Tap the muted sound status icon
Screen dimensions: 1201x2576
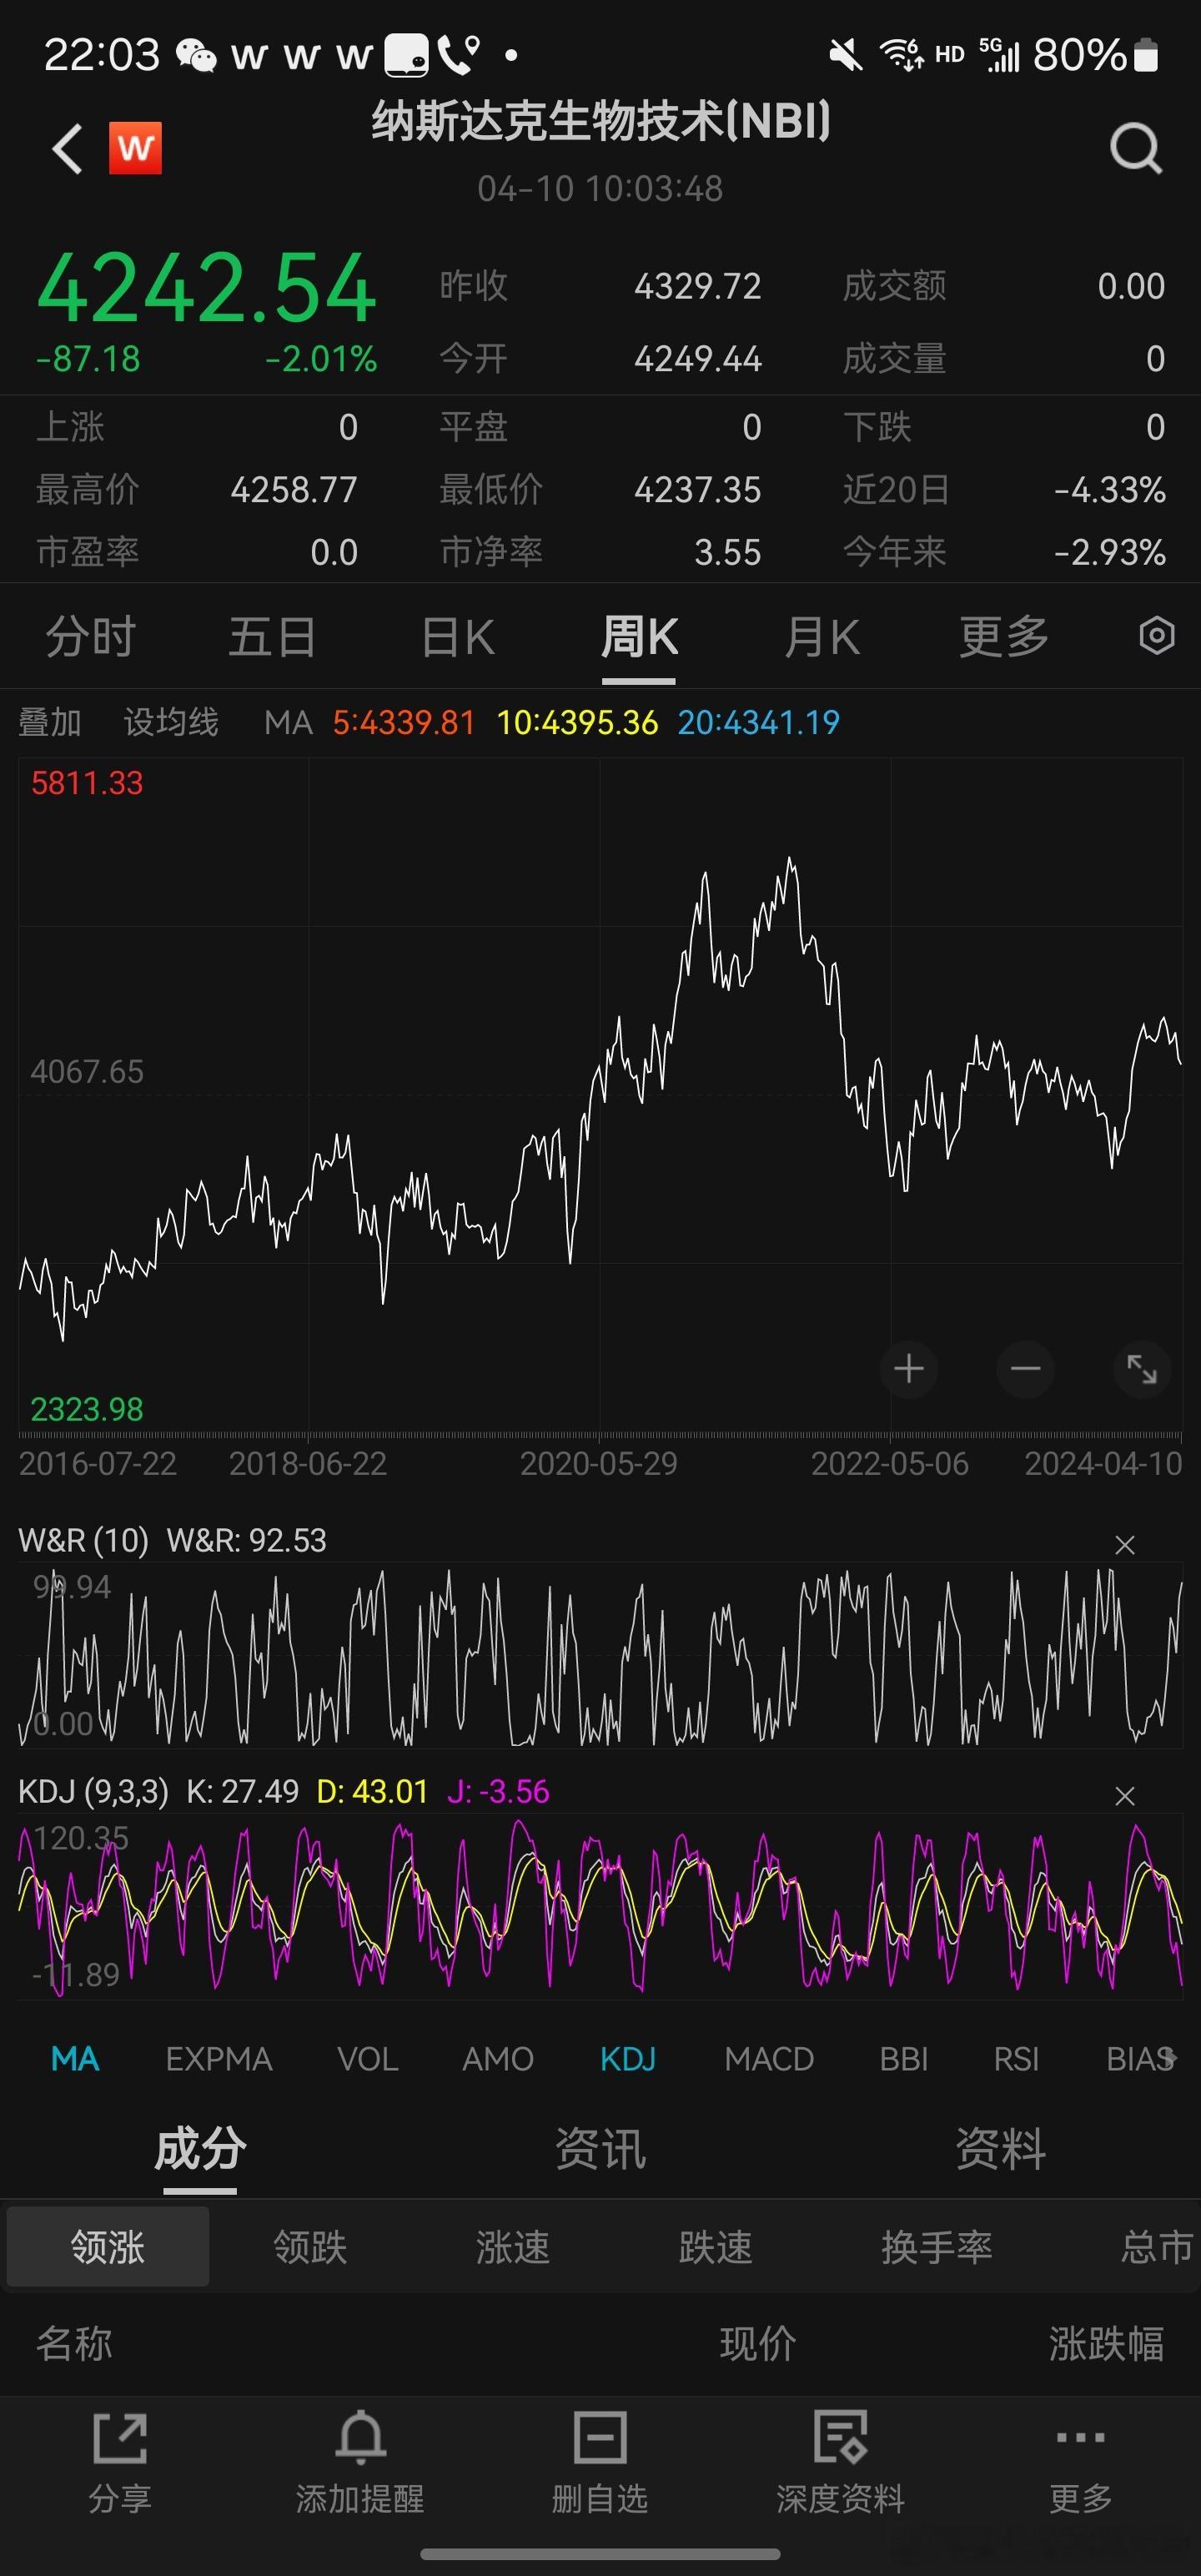pyautogui.click(x=846, y=55)
